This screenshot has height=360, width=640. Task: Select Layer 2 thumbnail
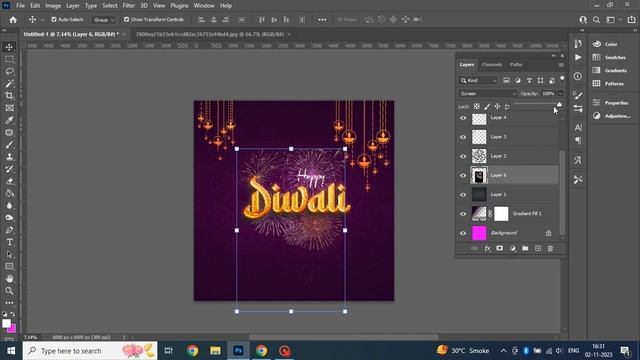tap(479, 156)
